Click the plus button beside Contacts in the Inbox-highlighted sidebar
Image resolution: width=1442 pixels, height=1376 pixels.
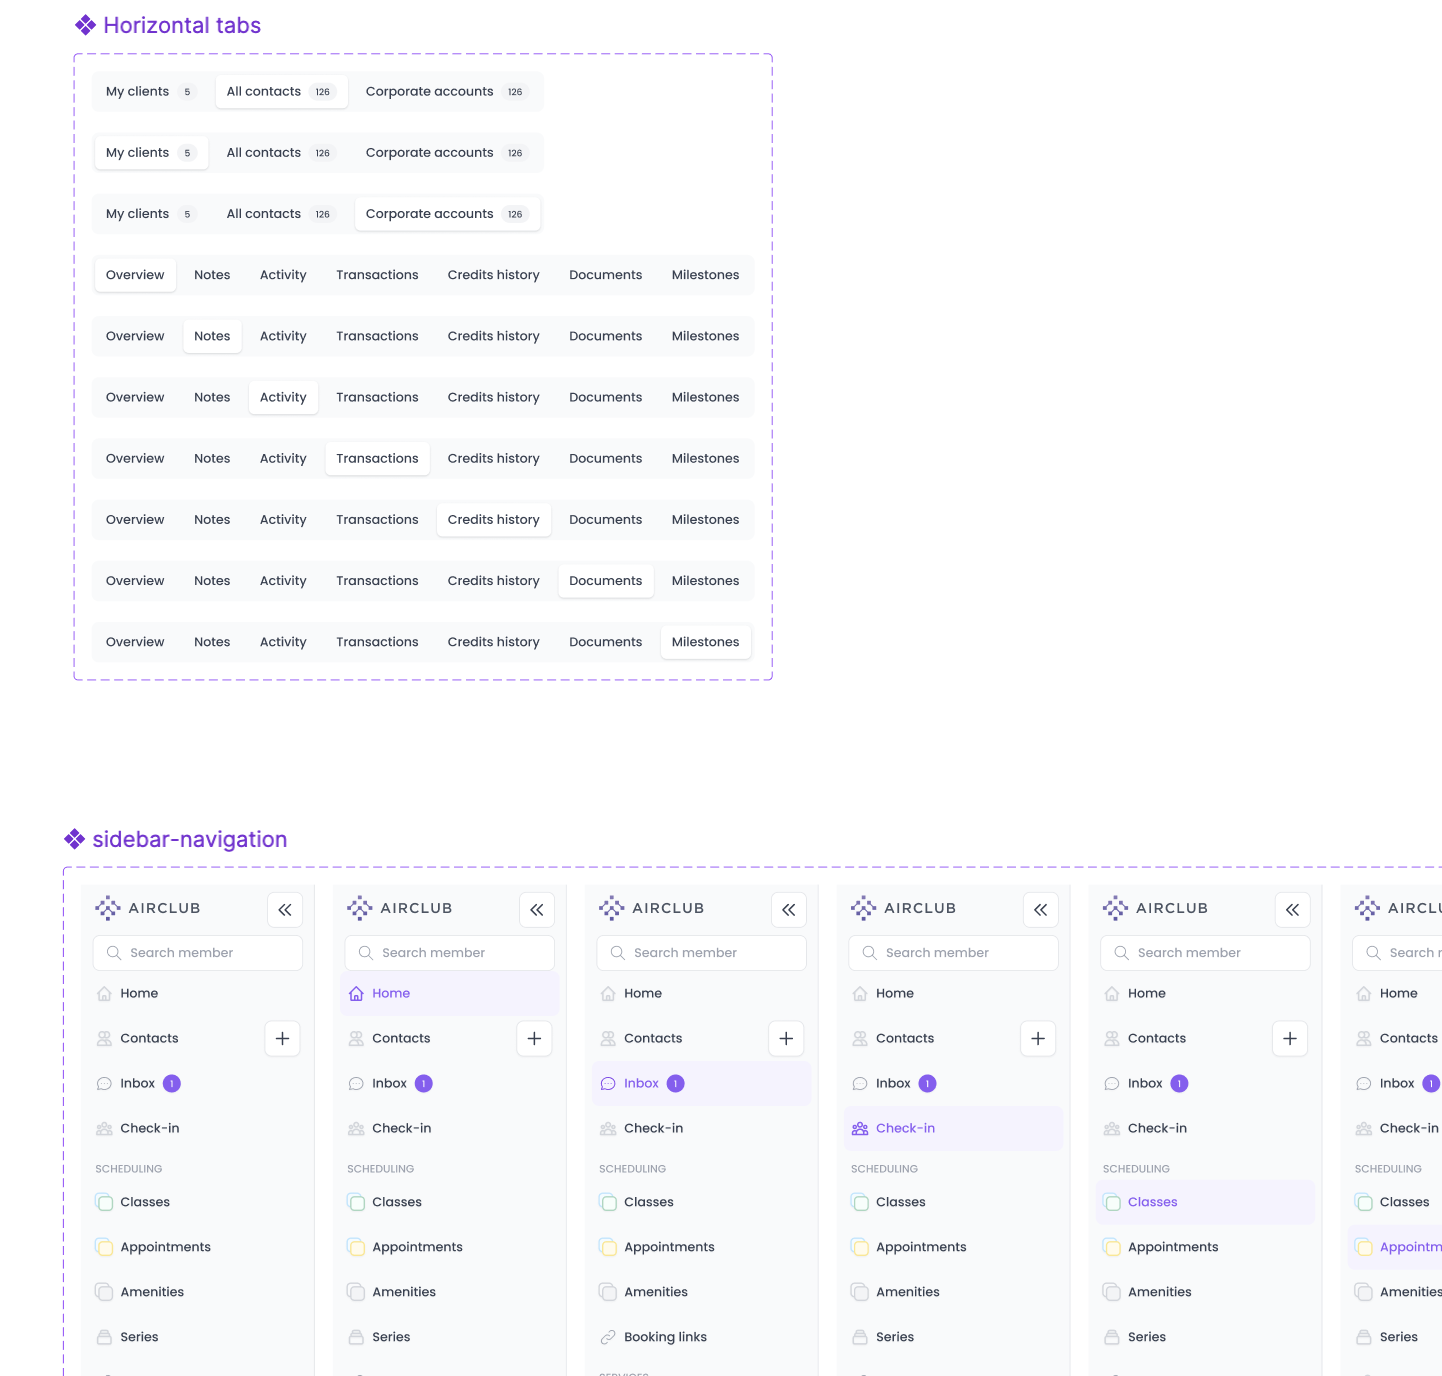pyautogui.click(x=787, y=1038)
